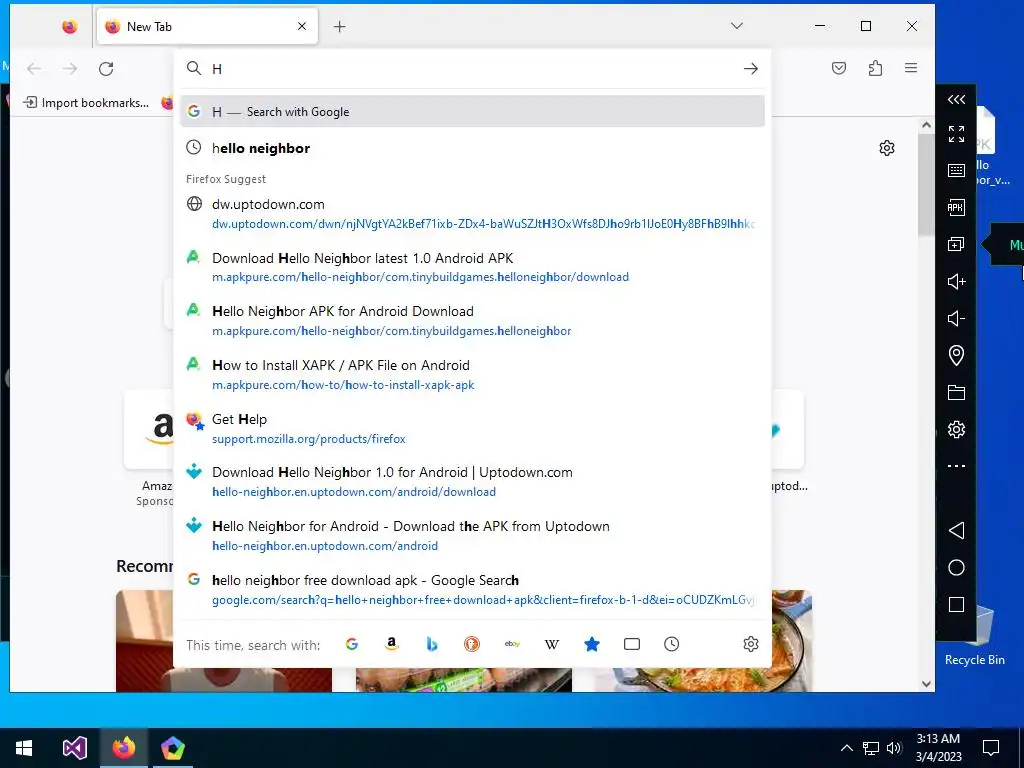Image resolution: width=1024 pixels, height=768 pixels.
Task: Search history with the clock icon
Action: [671, 645]
